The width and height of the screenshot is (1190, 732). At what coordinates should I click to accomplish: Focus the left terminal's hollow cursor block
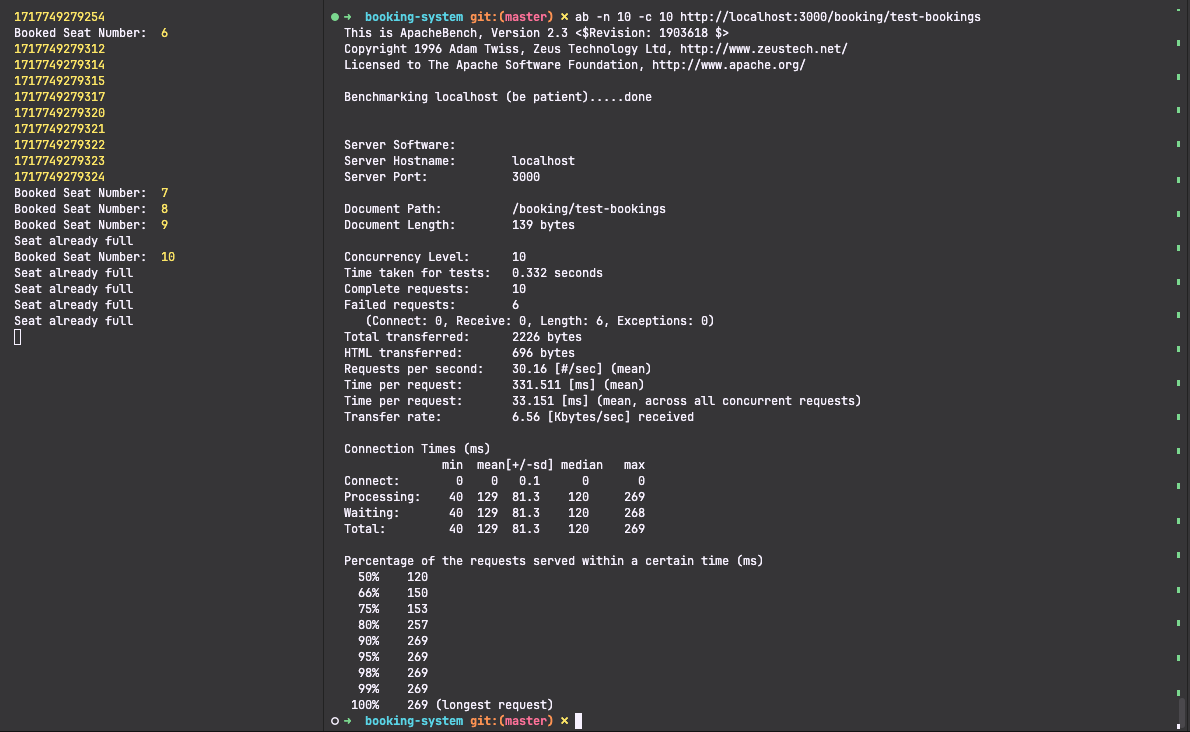pos(18,338)
